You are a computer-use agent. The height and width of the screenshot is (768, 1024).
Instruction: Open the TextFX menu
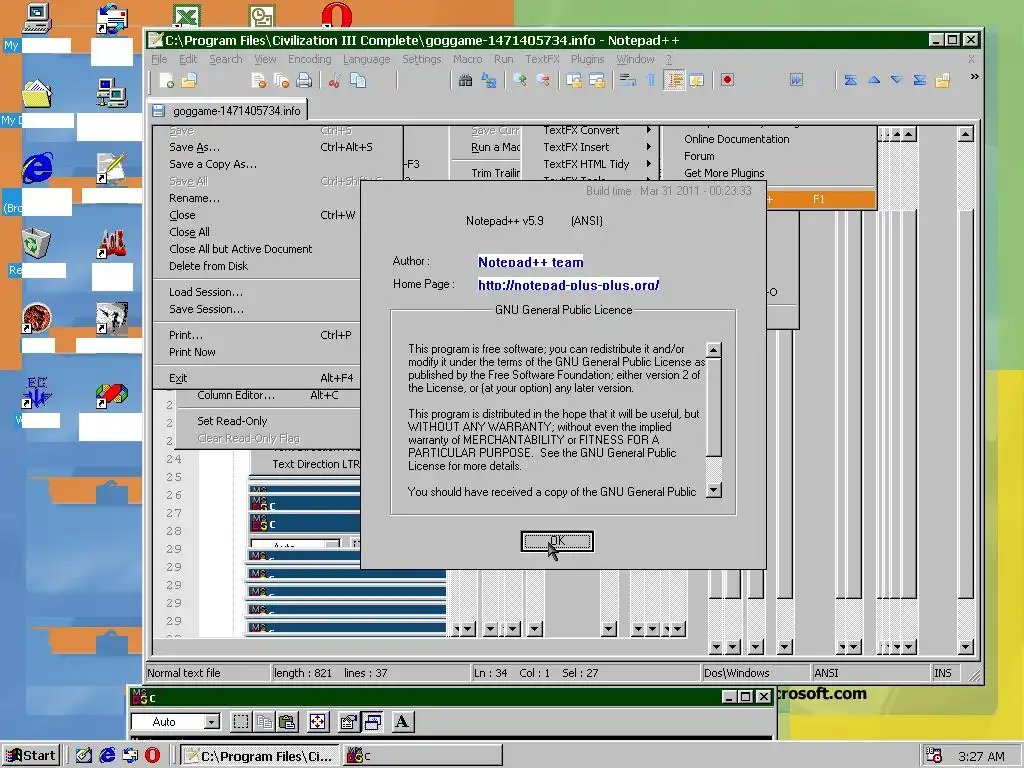(542, 59)
